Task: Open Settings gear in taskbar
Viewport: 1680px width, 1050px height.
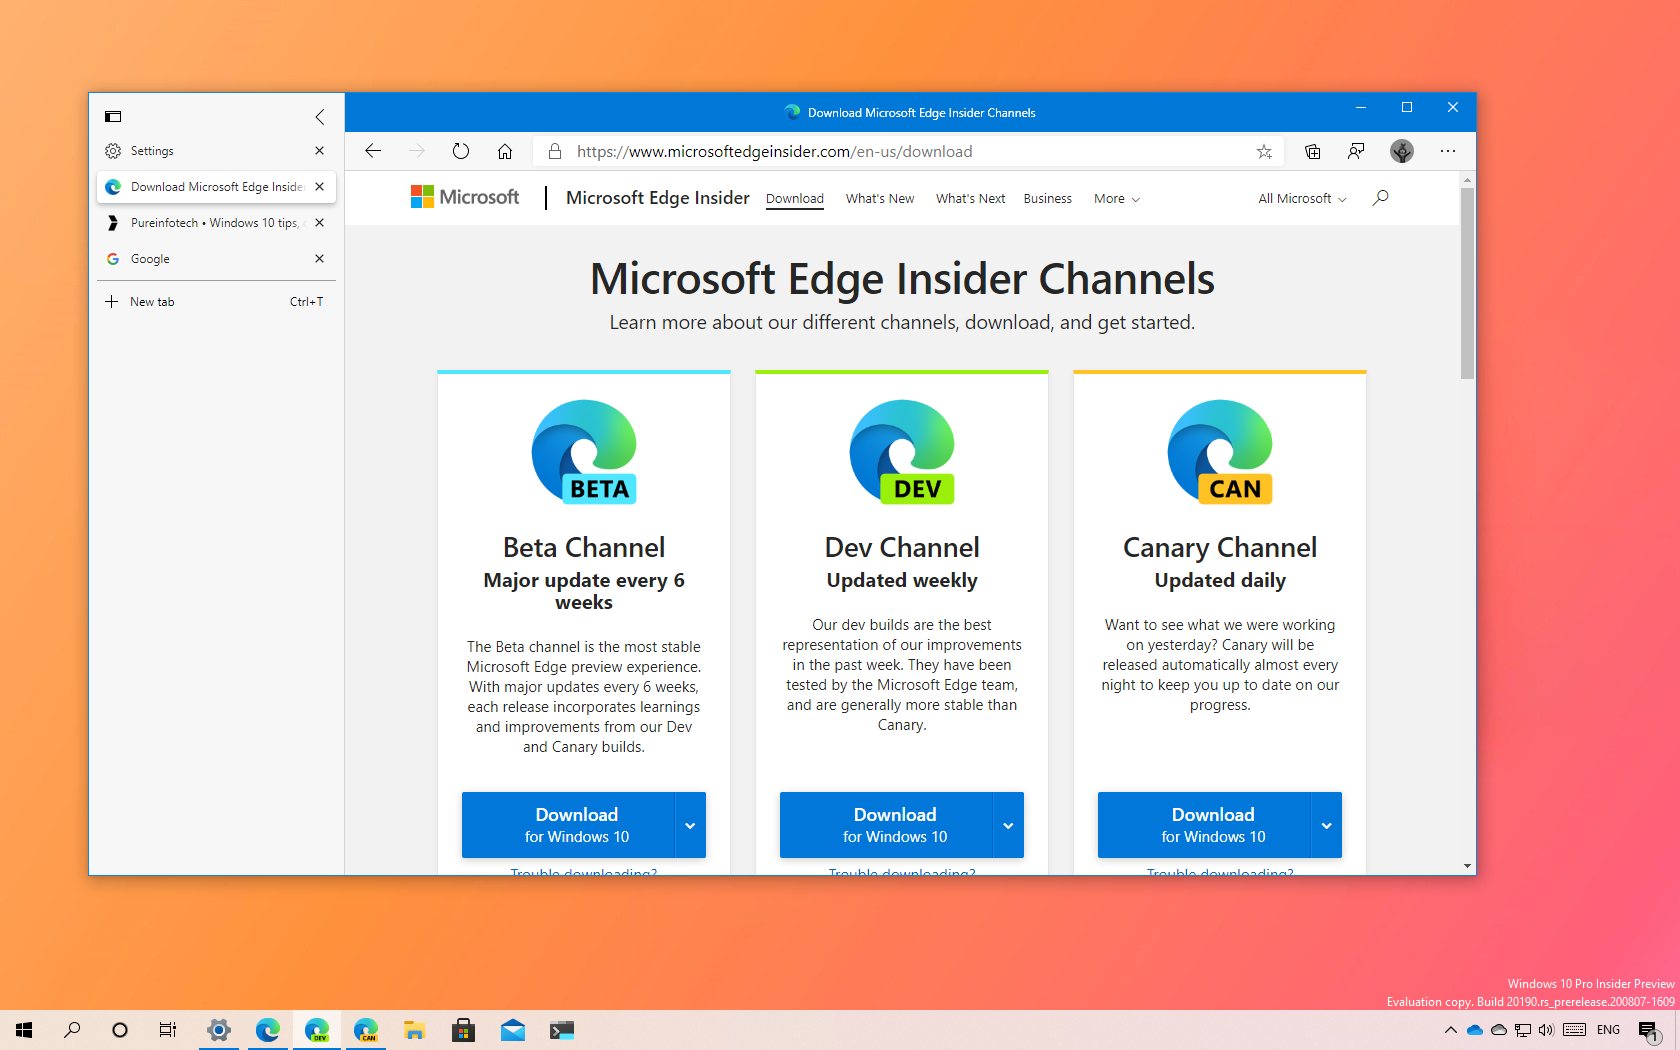Action: [x=219, y=1030]
